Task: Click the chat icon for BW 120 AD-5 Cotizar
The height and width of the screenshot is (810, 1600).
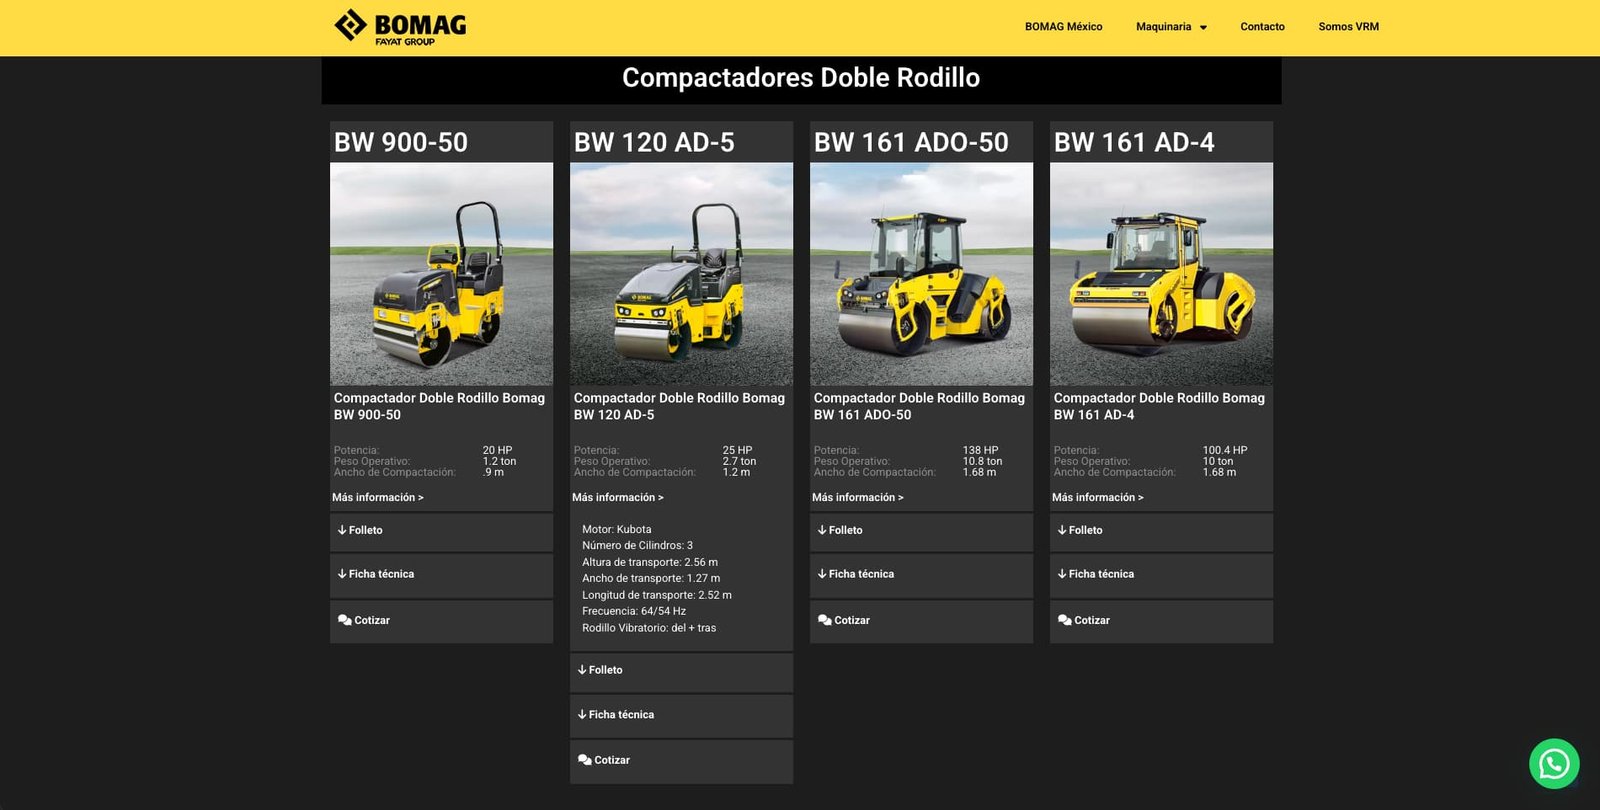Action: tap(584, 760)
